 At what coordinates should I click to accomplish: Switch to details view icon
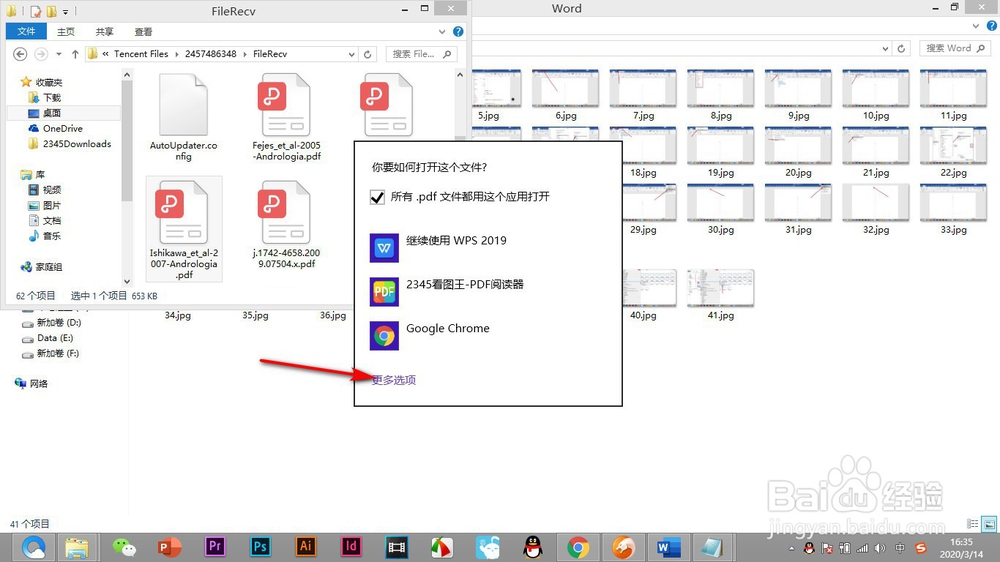click(x=973, y=524)
